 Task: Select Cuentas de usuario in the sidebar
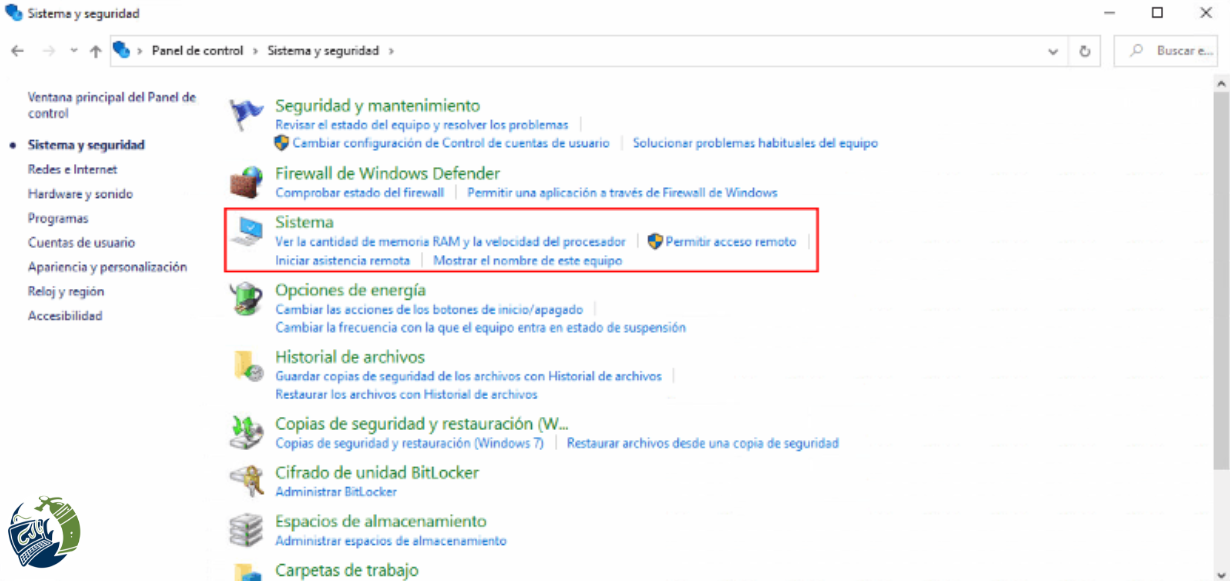click(81, 242)
